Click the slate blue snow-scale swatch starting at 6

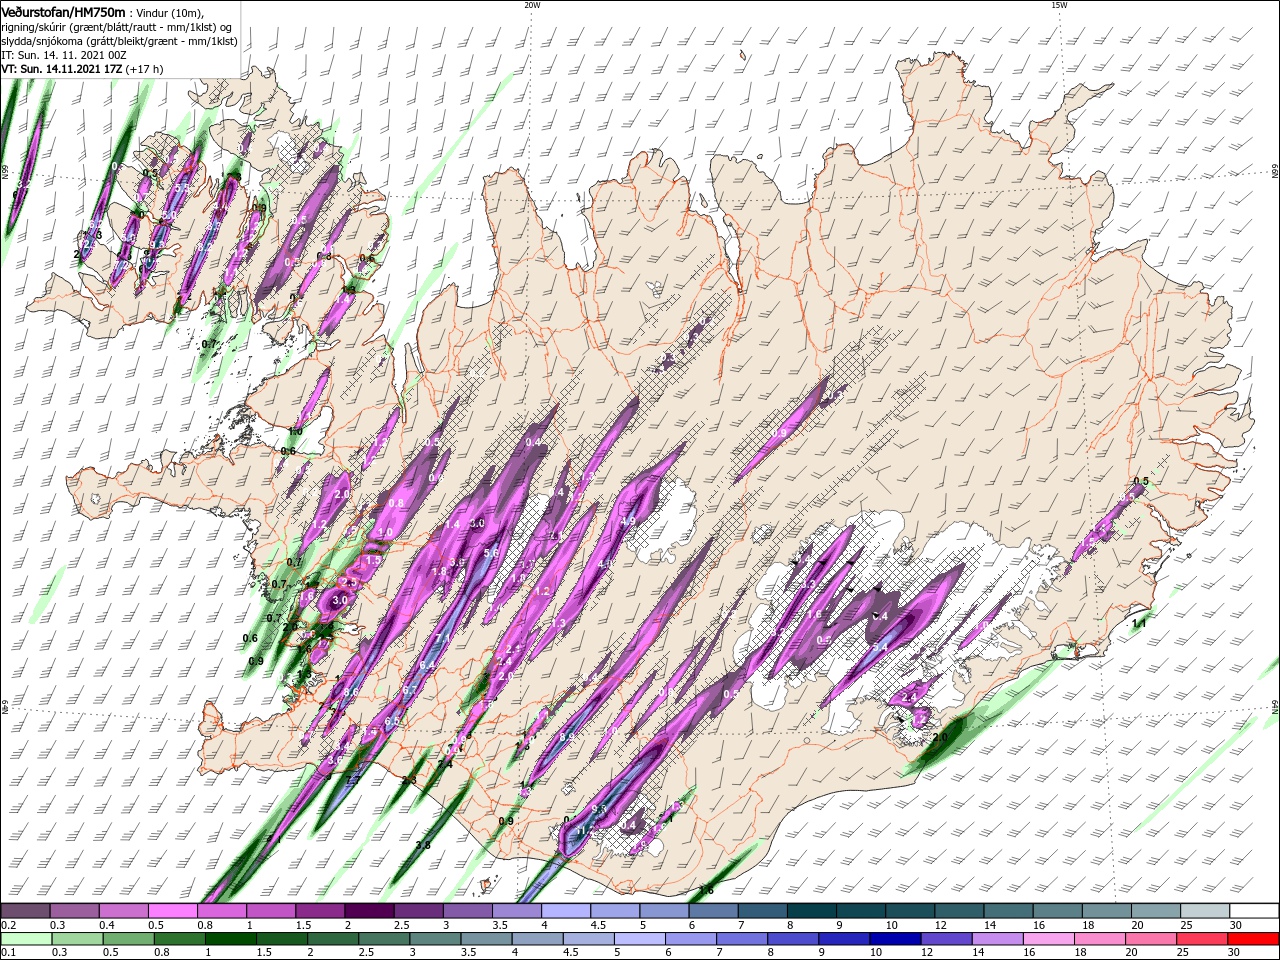click(712, 911)
